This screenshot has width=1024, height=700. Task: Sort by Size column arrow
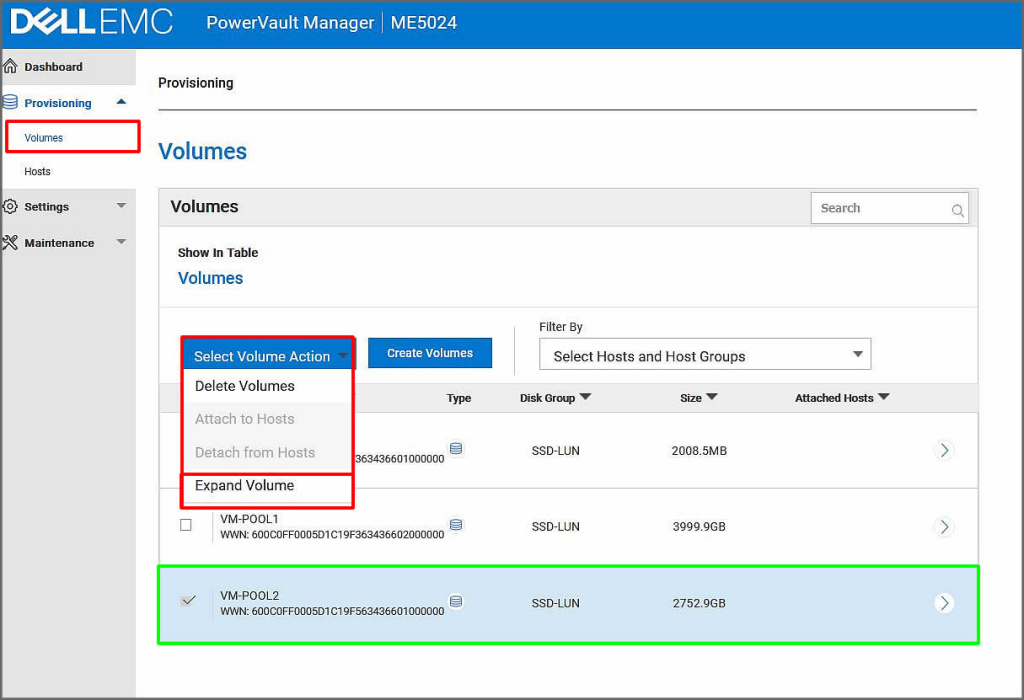tap(712, 397)
